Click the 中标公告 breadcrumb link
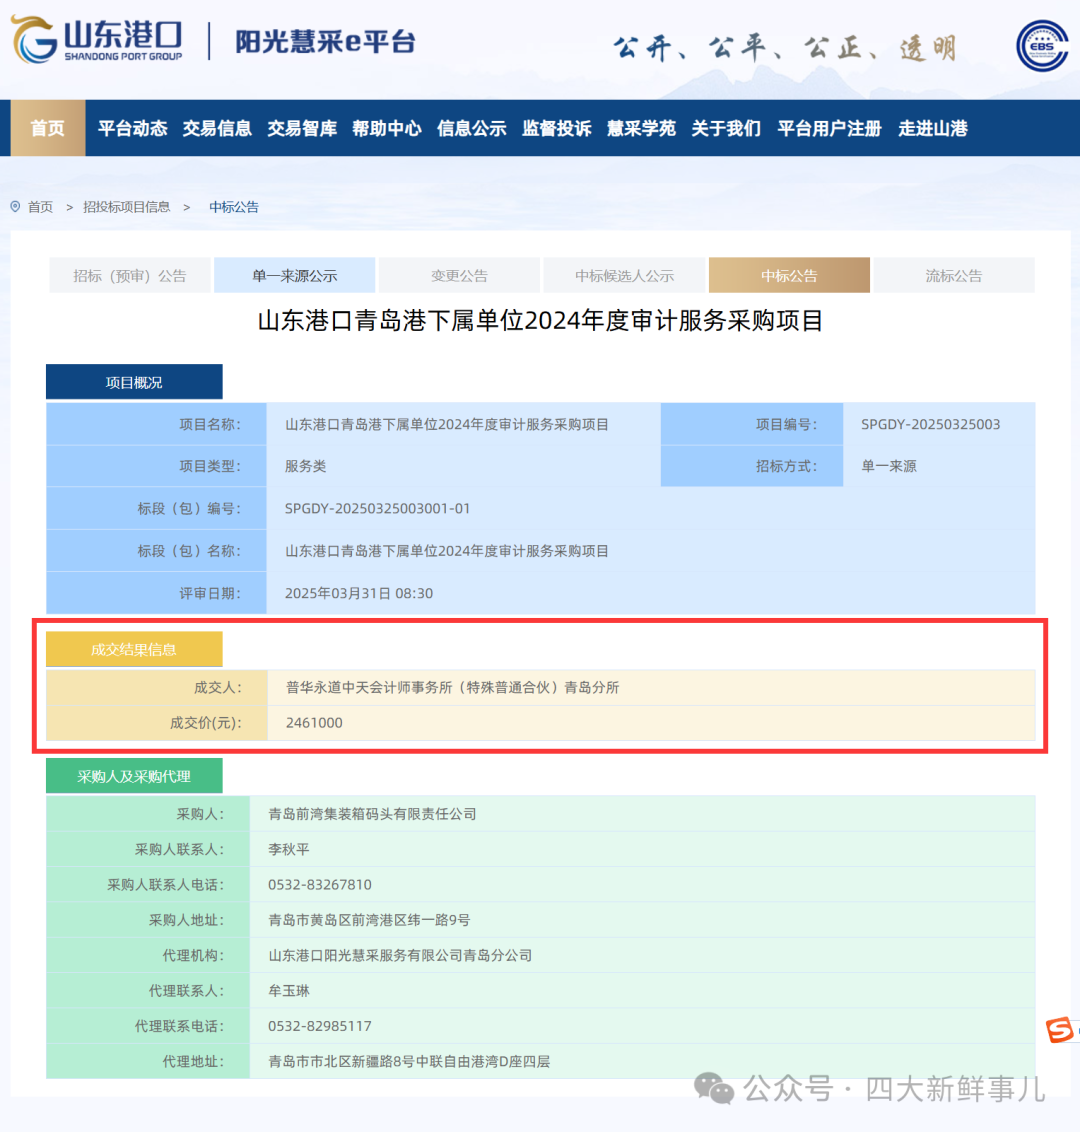 coord(234,207)
